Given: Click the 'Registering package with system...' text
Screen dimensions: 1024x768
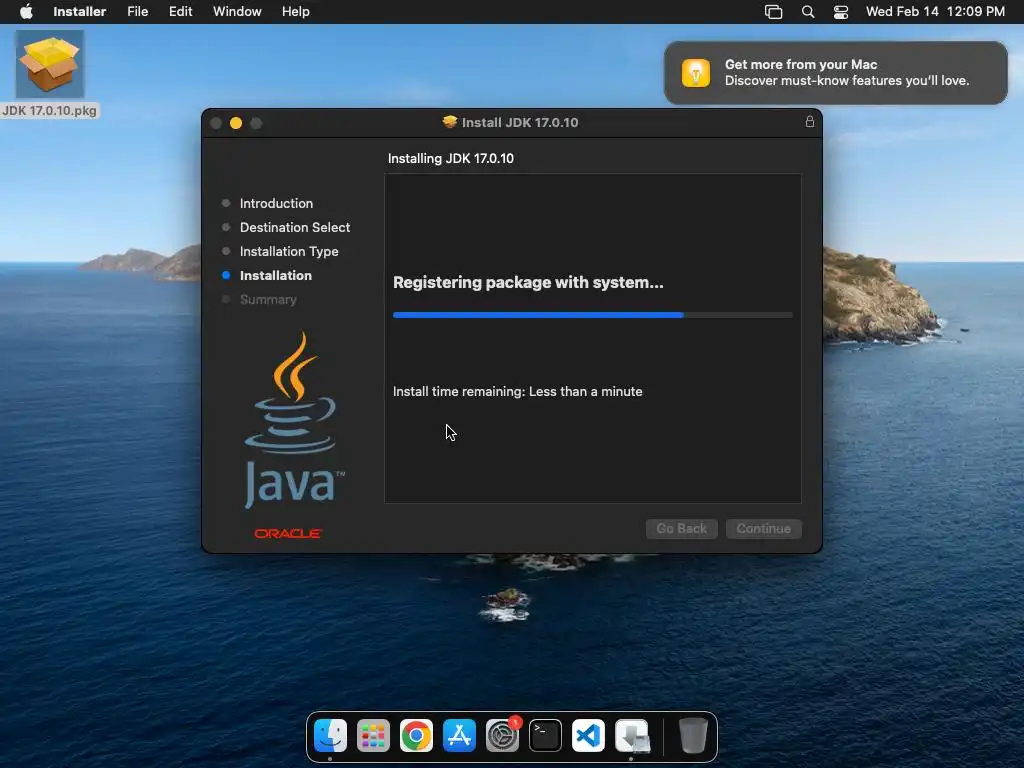Looking at the screenshot, I should tap(528, 282).
